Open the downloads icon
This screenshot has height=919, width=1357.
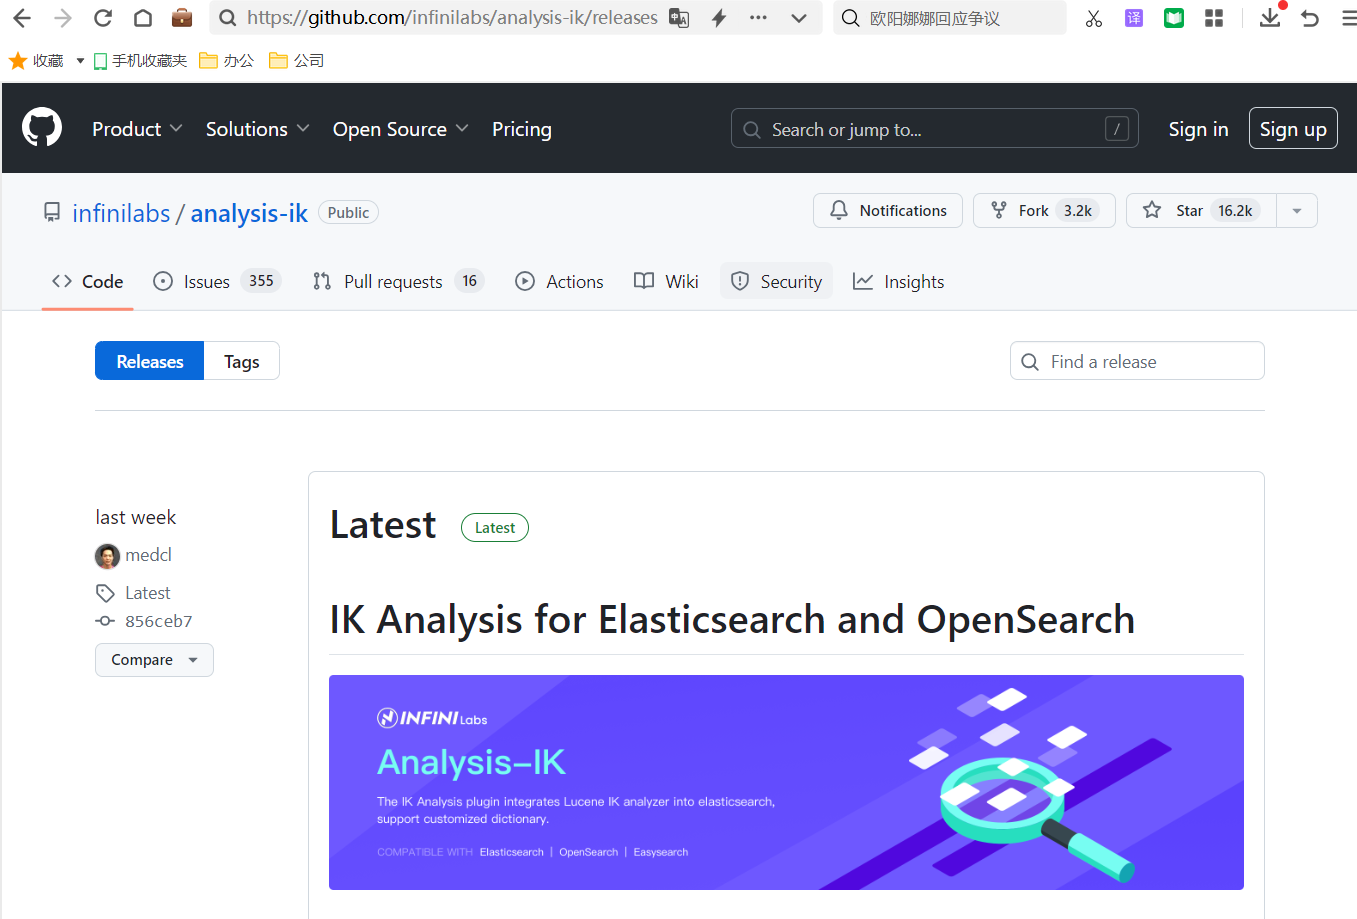(1270, 17)
